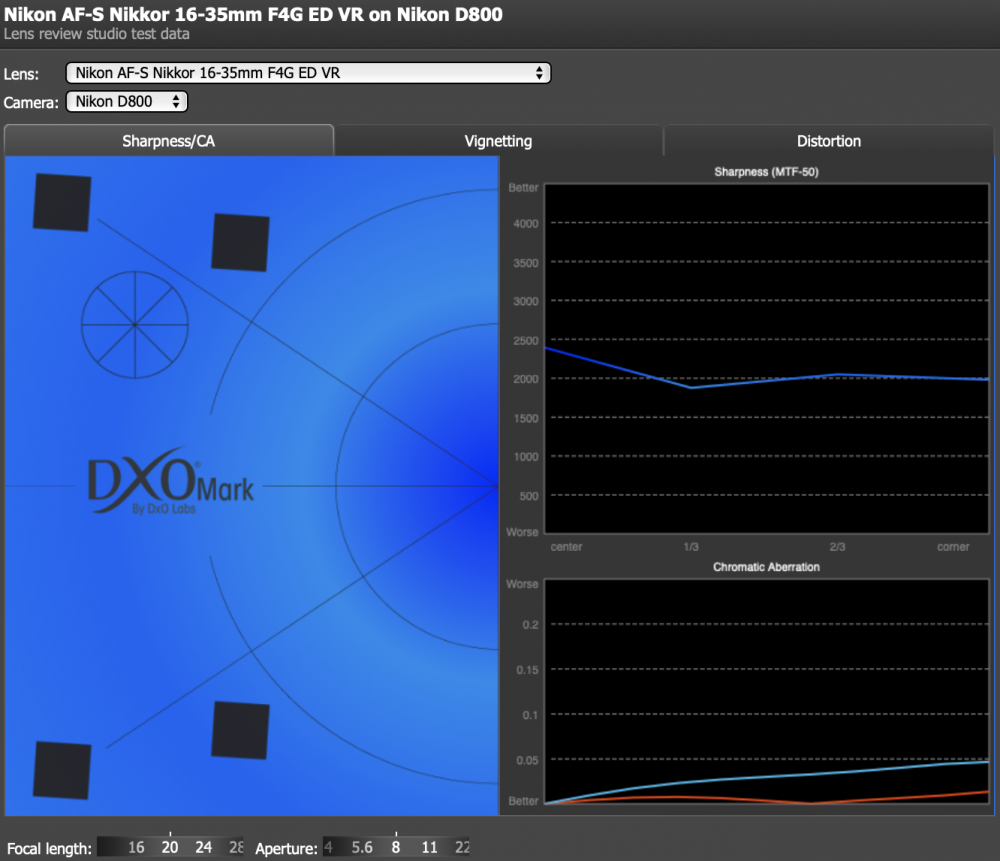Viewport: 1000px width, 861px height.
Task: Click the "2500" sharpness axis value
Action: pyautogui.click(x=526, y=341)
